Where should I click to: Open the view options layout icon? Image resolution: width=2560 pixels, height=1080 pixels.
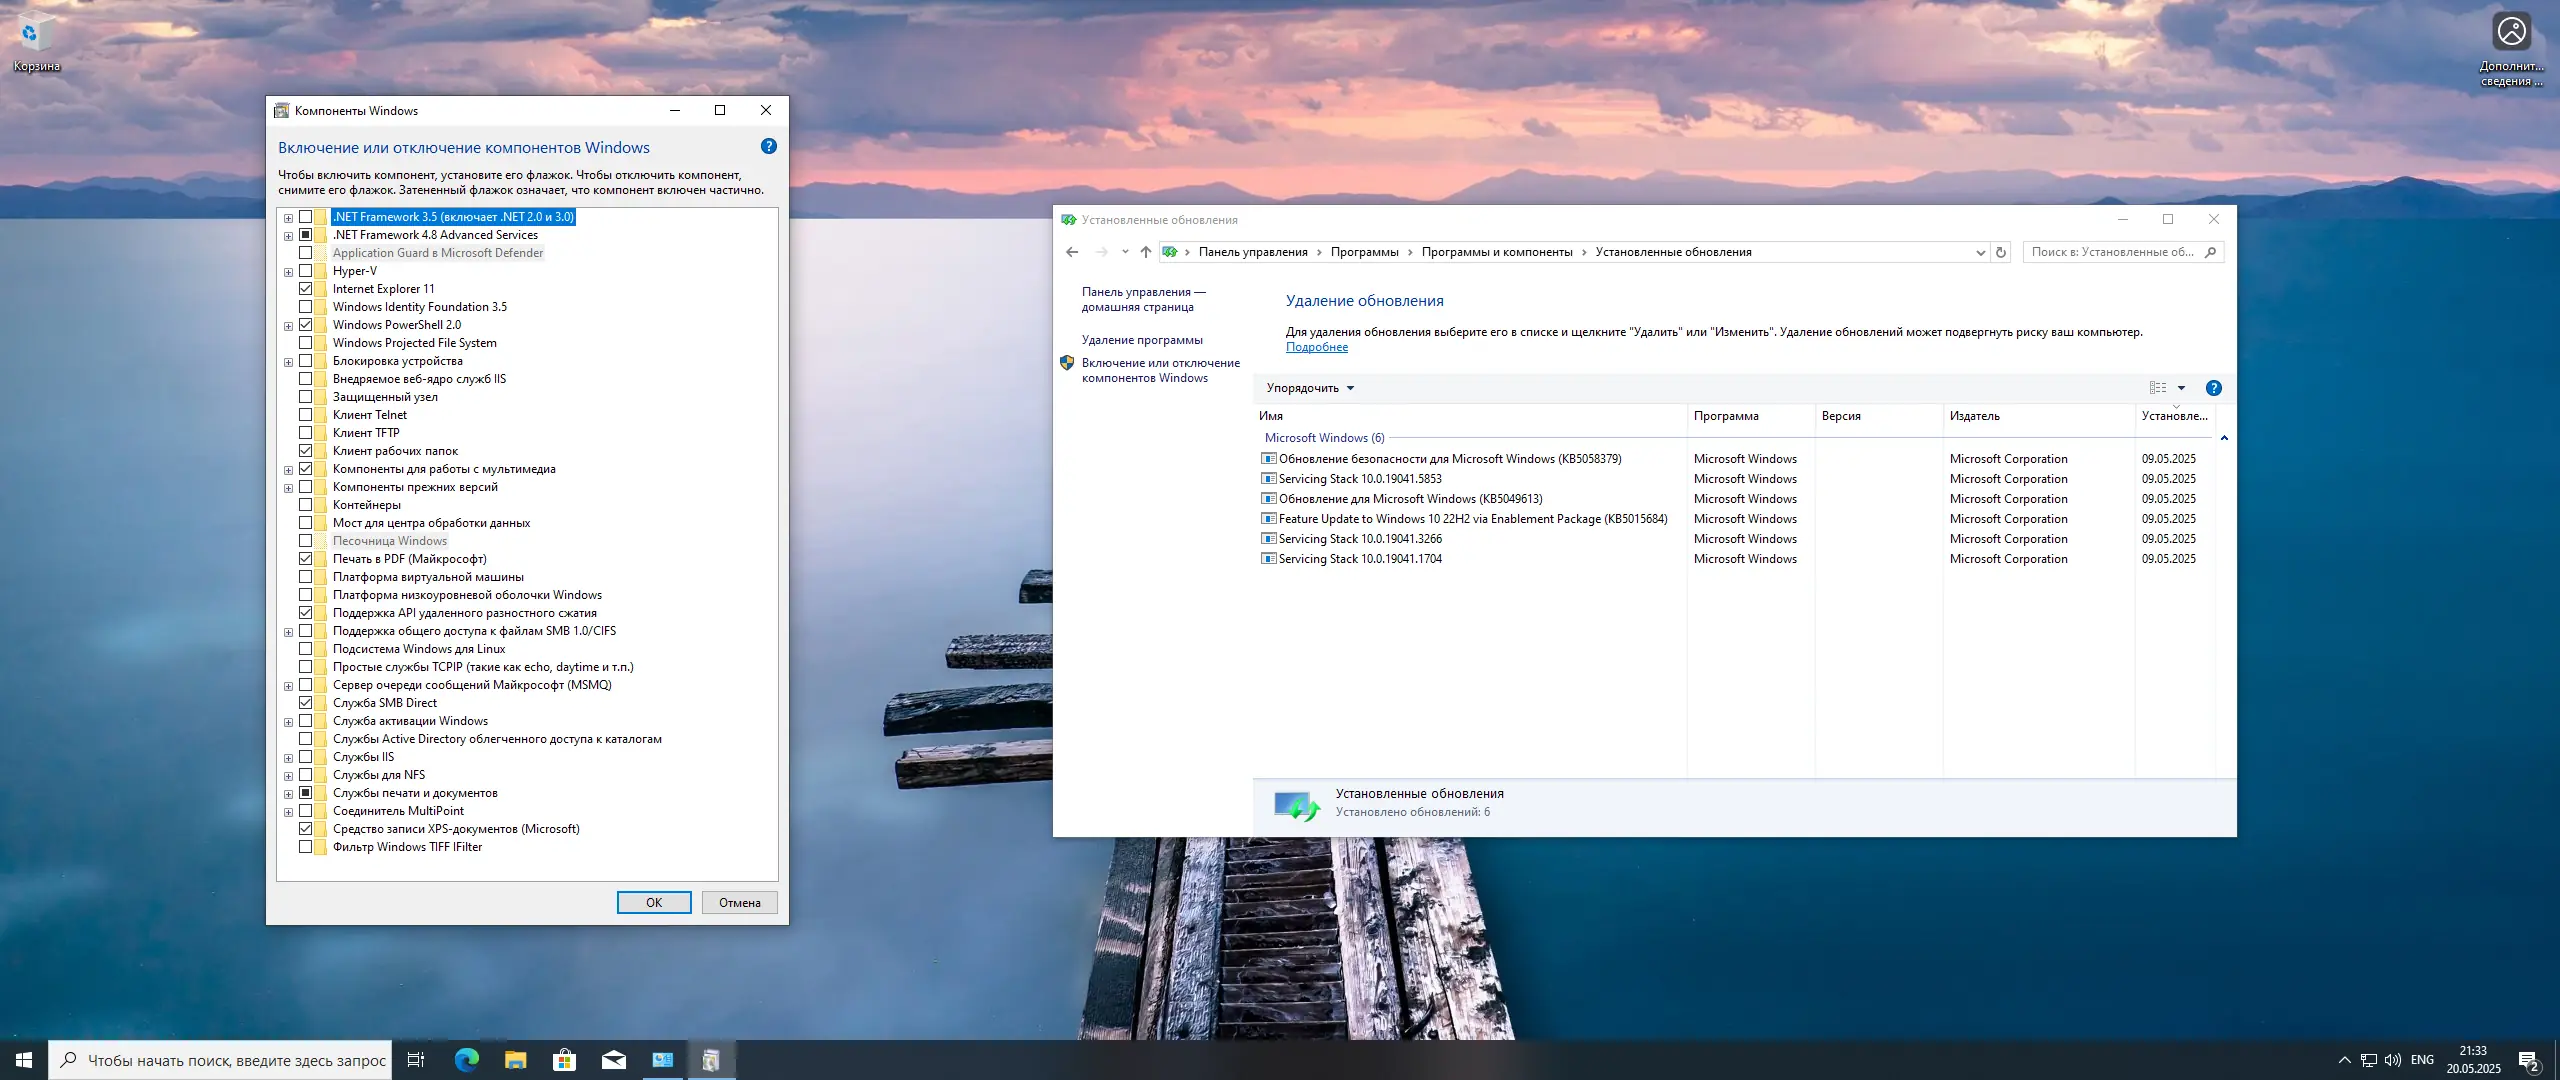[x=2158, y=388]
